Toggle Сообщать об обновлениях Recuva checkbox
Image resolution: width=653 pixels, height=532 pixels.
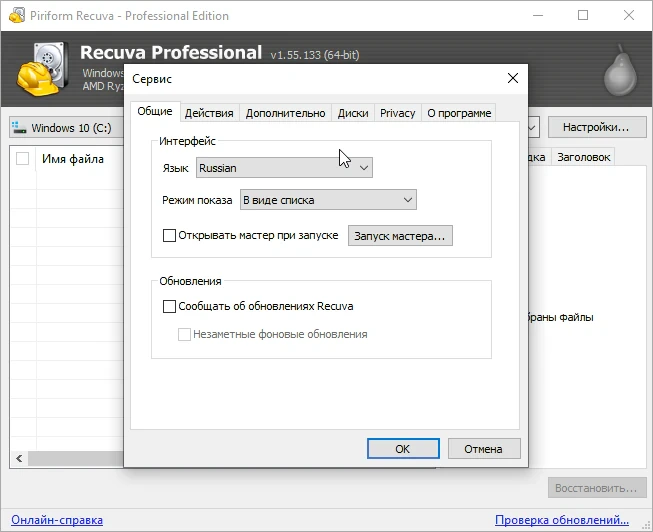pyautogui.click(x=169, y=306)
